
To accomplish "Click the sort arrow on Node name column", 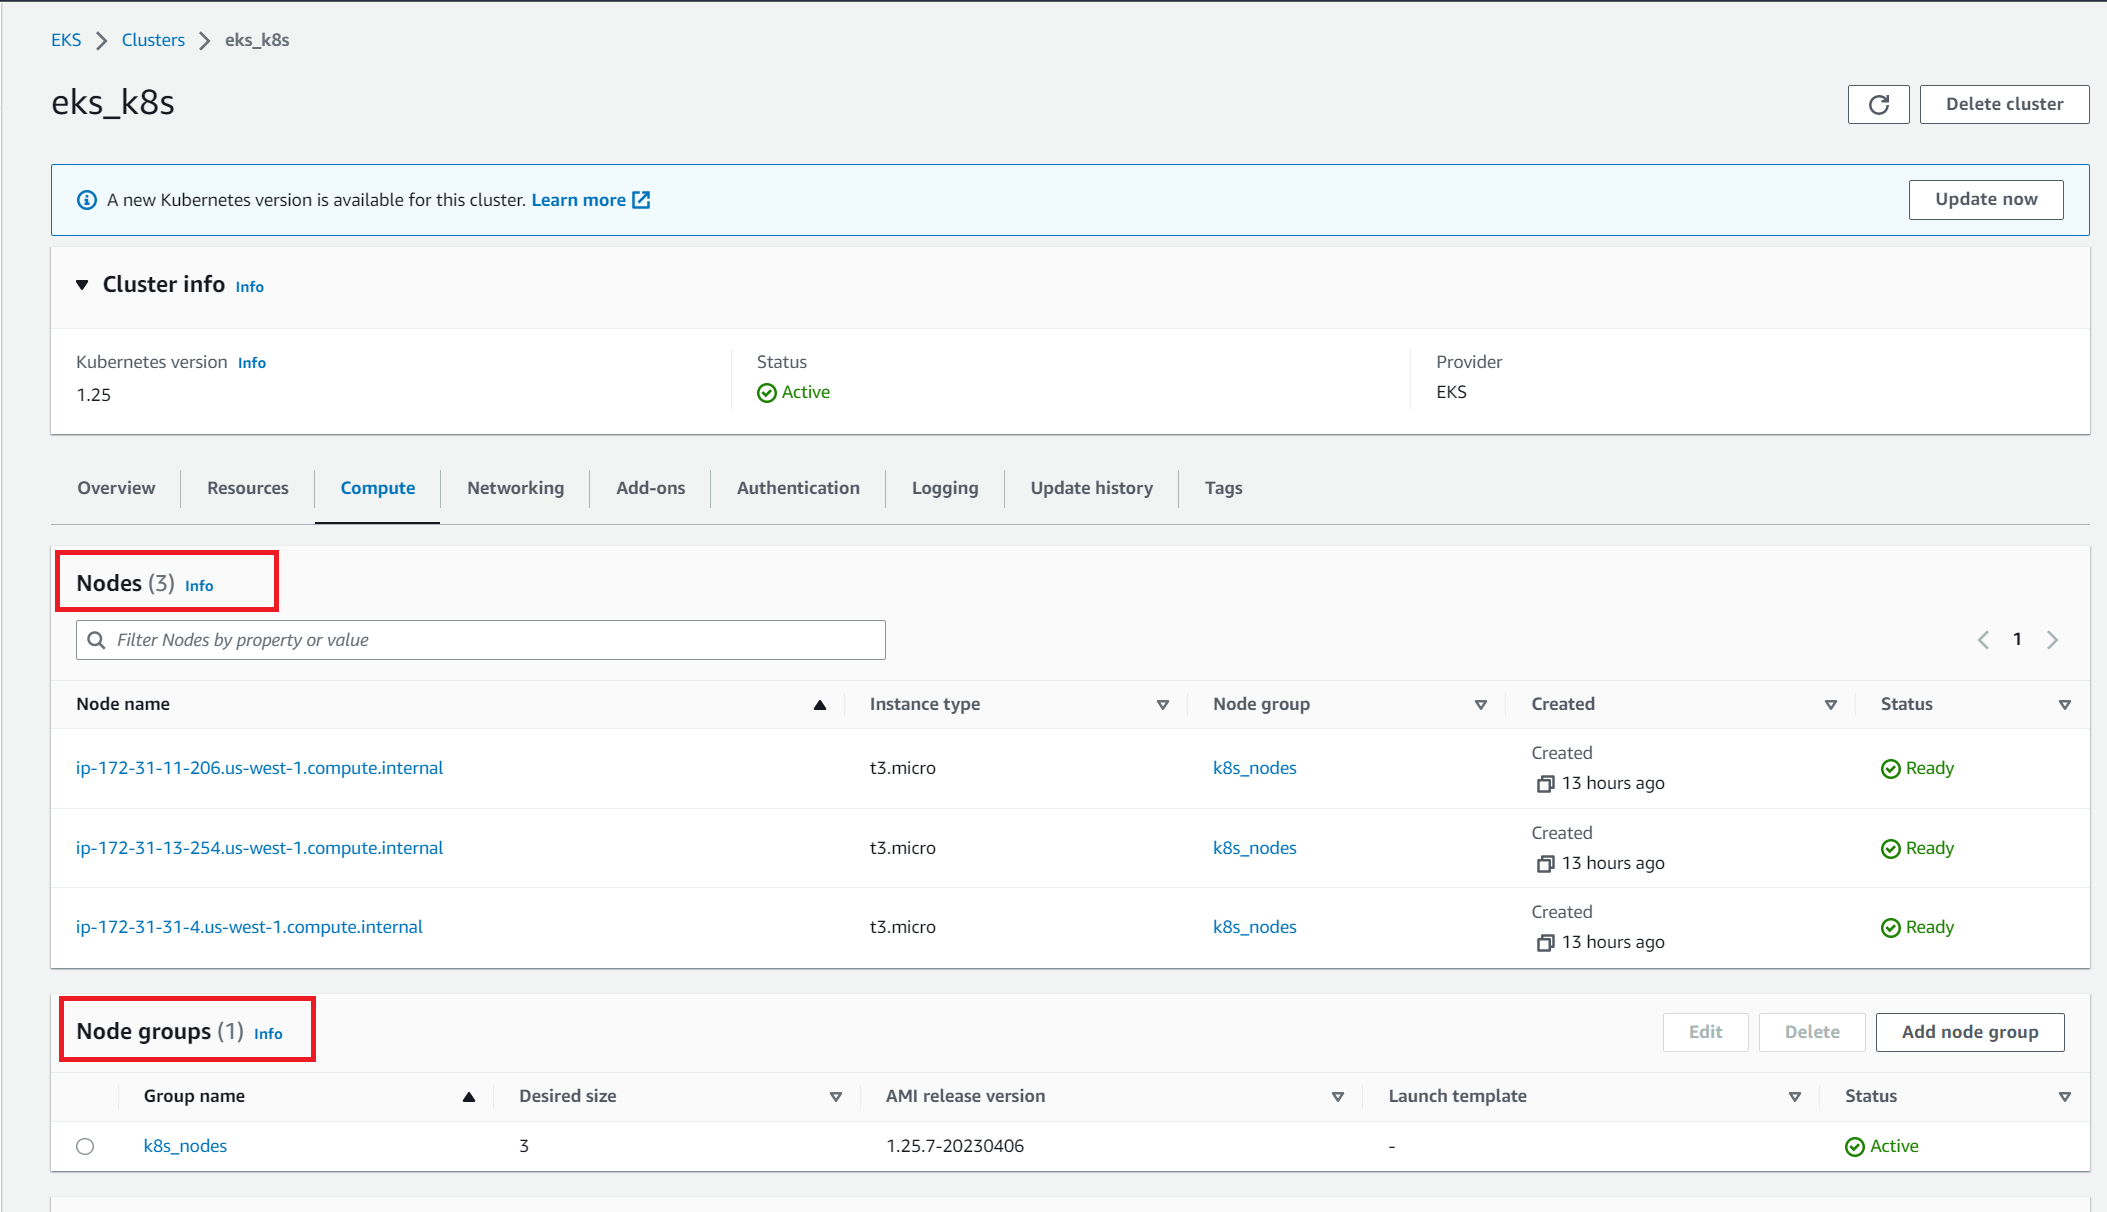I will (819, 704).
